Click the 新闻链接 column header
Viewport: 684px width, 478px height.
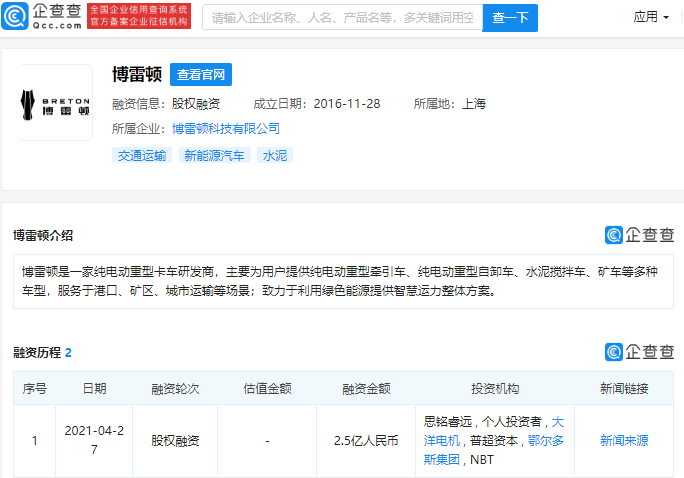click(x=624, y=388)
